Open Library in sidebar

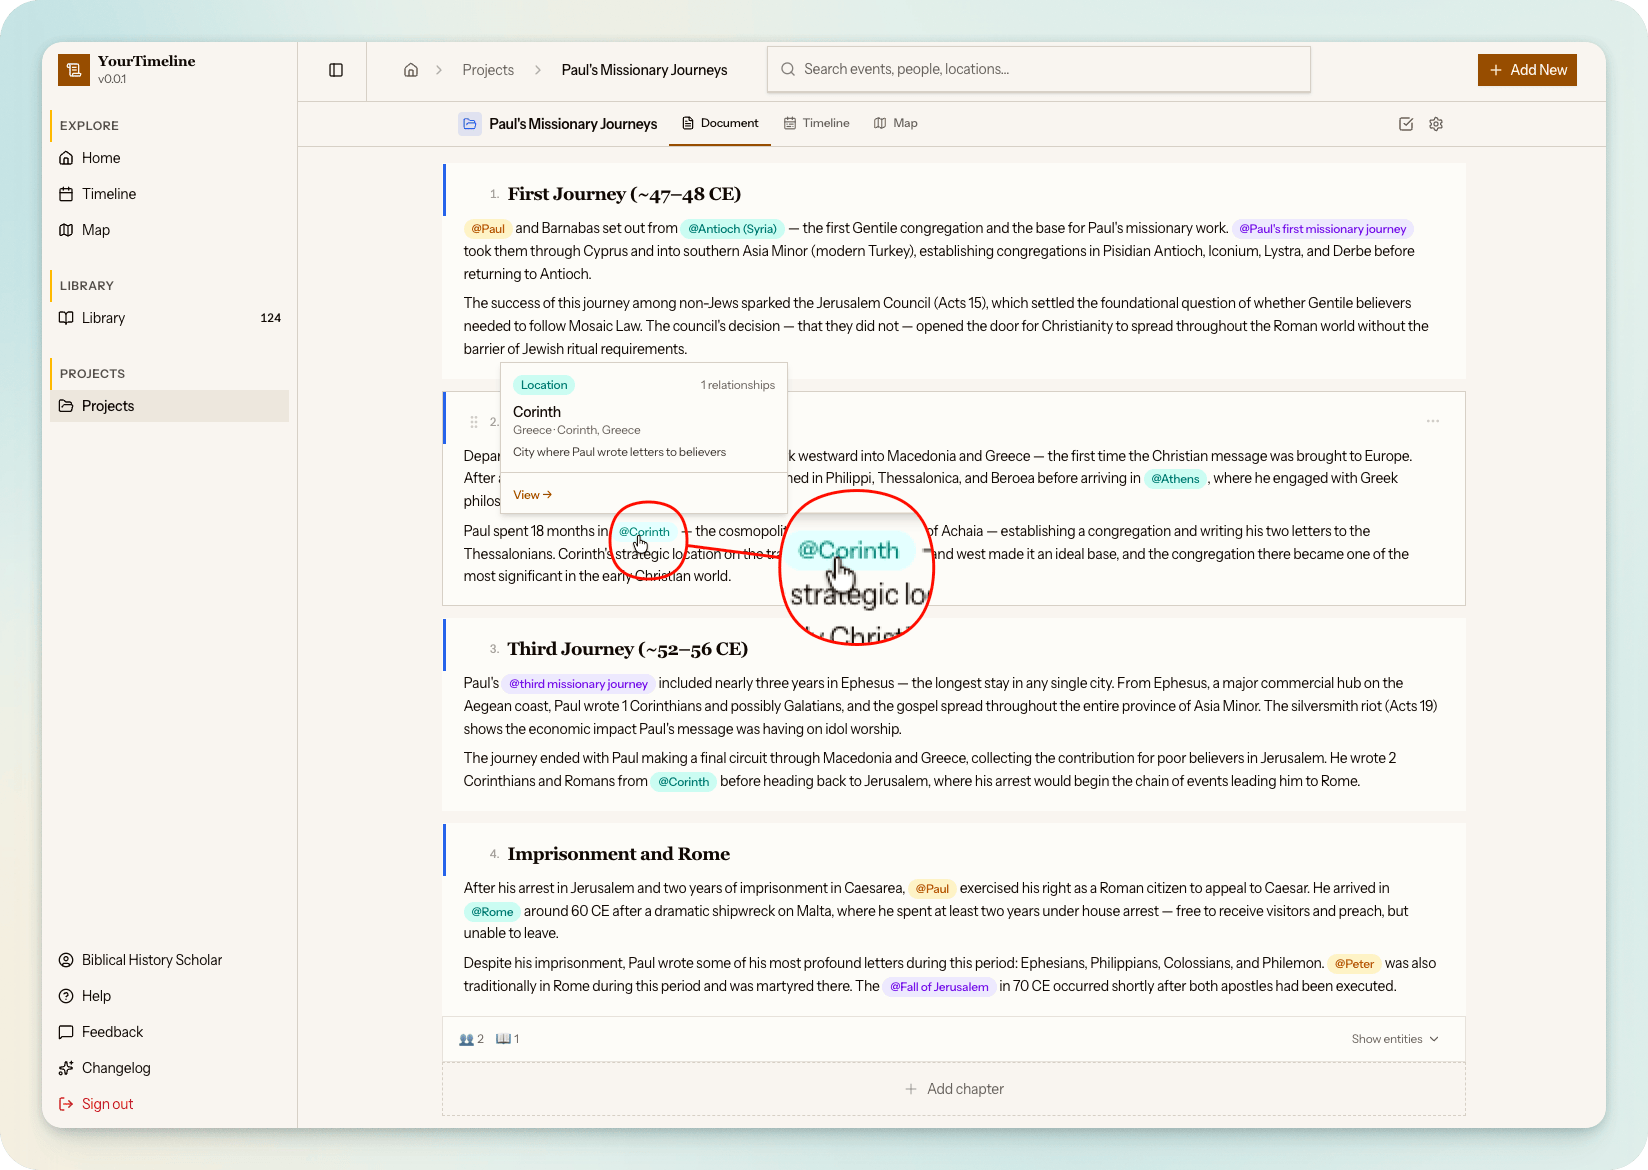(x=170, y=318)
